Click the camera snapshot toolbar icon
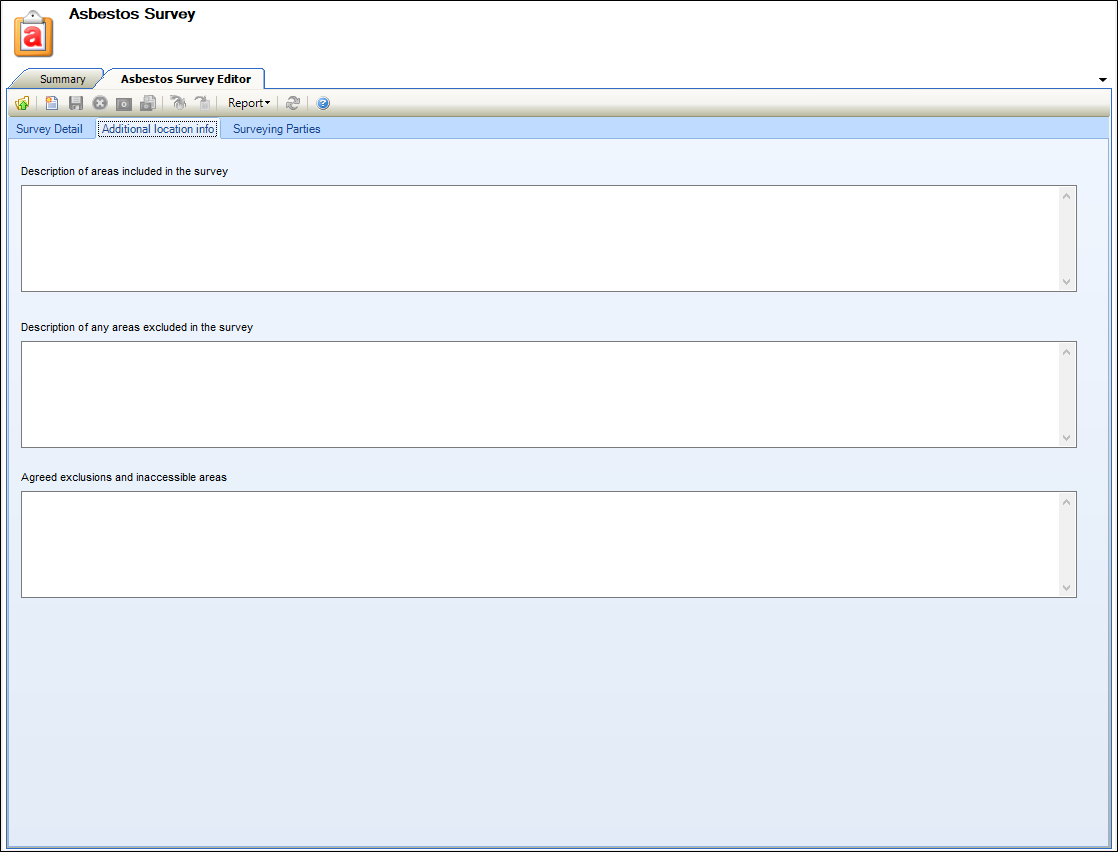 click(124, 103)
